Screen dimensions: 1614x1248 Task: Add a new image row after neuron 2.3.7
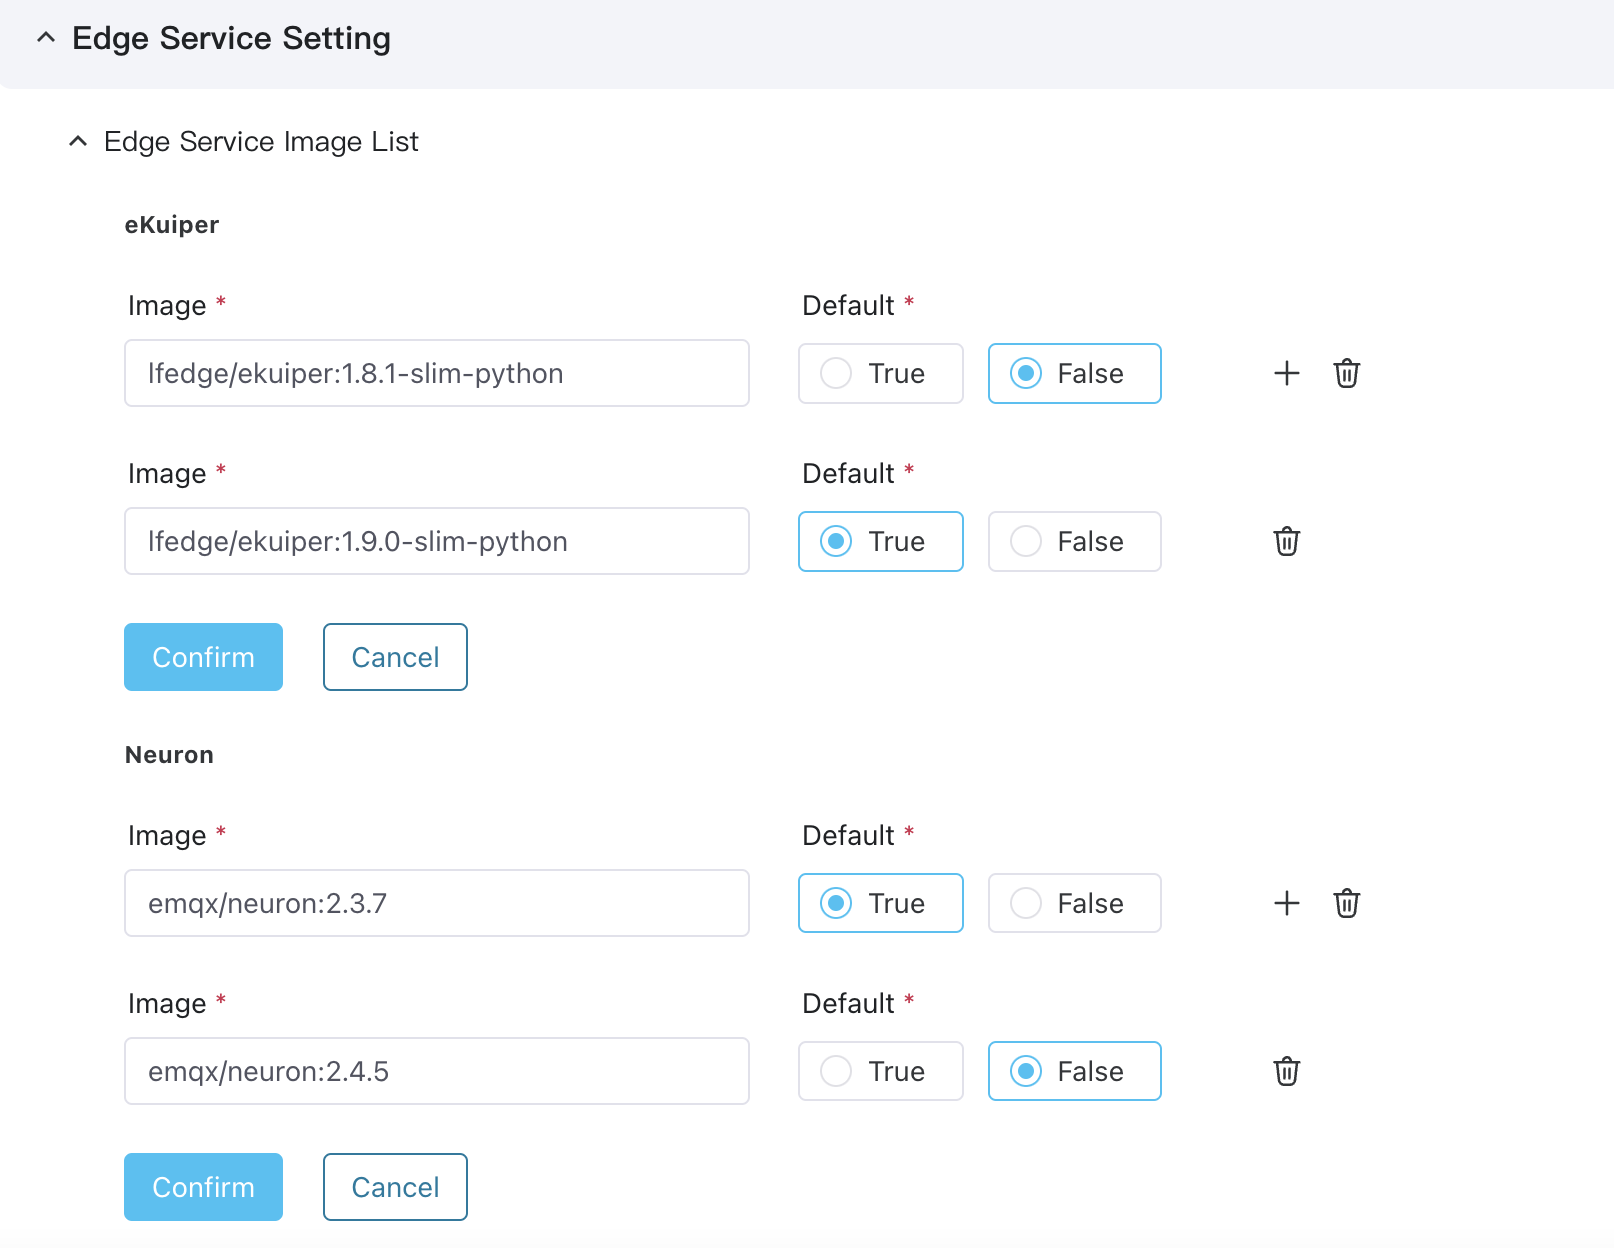click(x=1286, y=903)
